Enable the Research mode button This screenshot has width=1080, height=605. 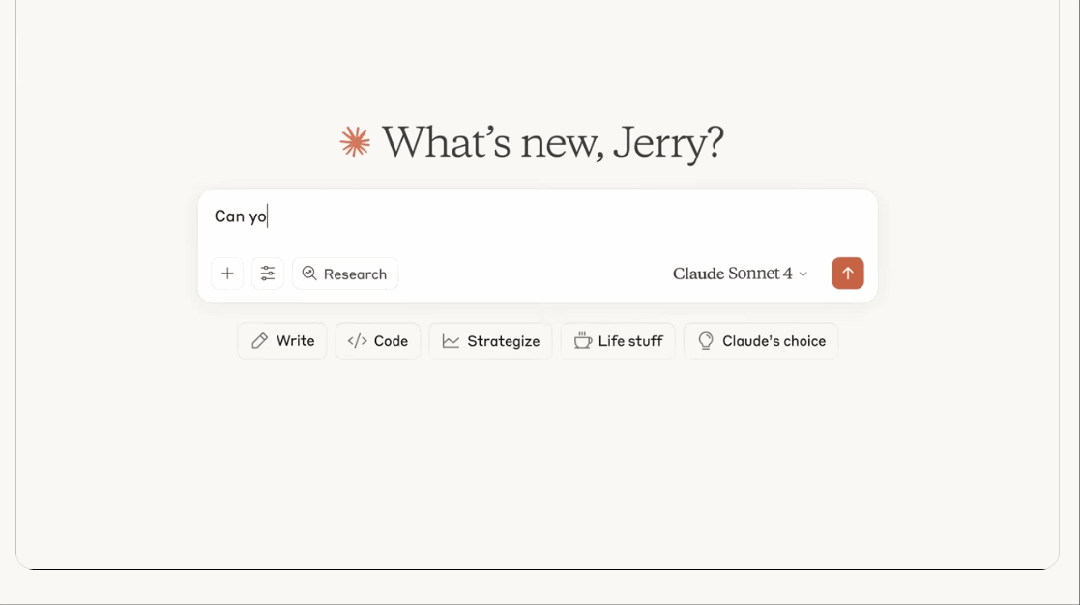coord(345,274)
